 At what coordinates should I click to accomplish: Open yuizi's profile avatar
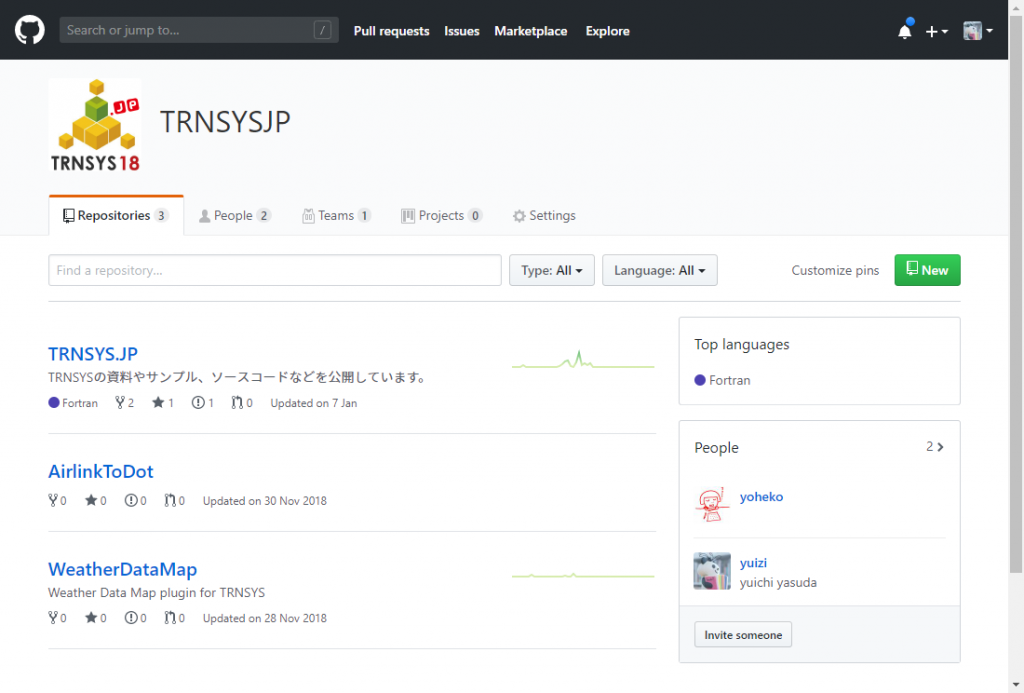711,573
